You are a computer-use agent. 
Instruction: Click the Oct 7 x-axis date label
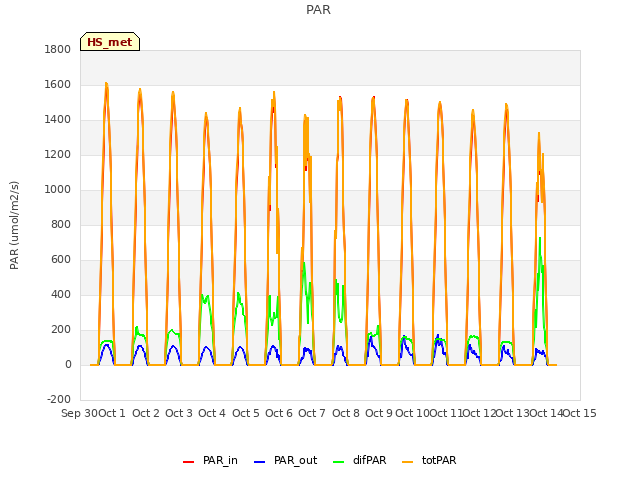click(x=312, y=413)
